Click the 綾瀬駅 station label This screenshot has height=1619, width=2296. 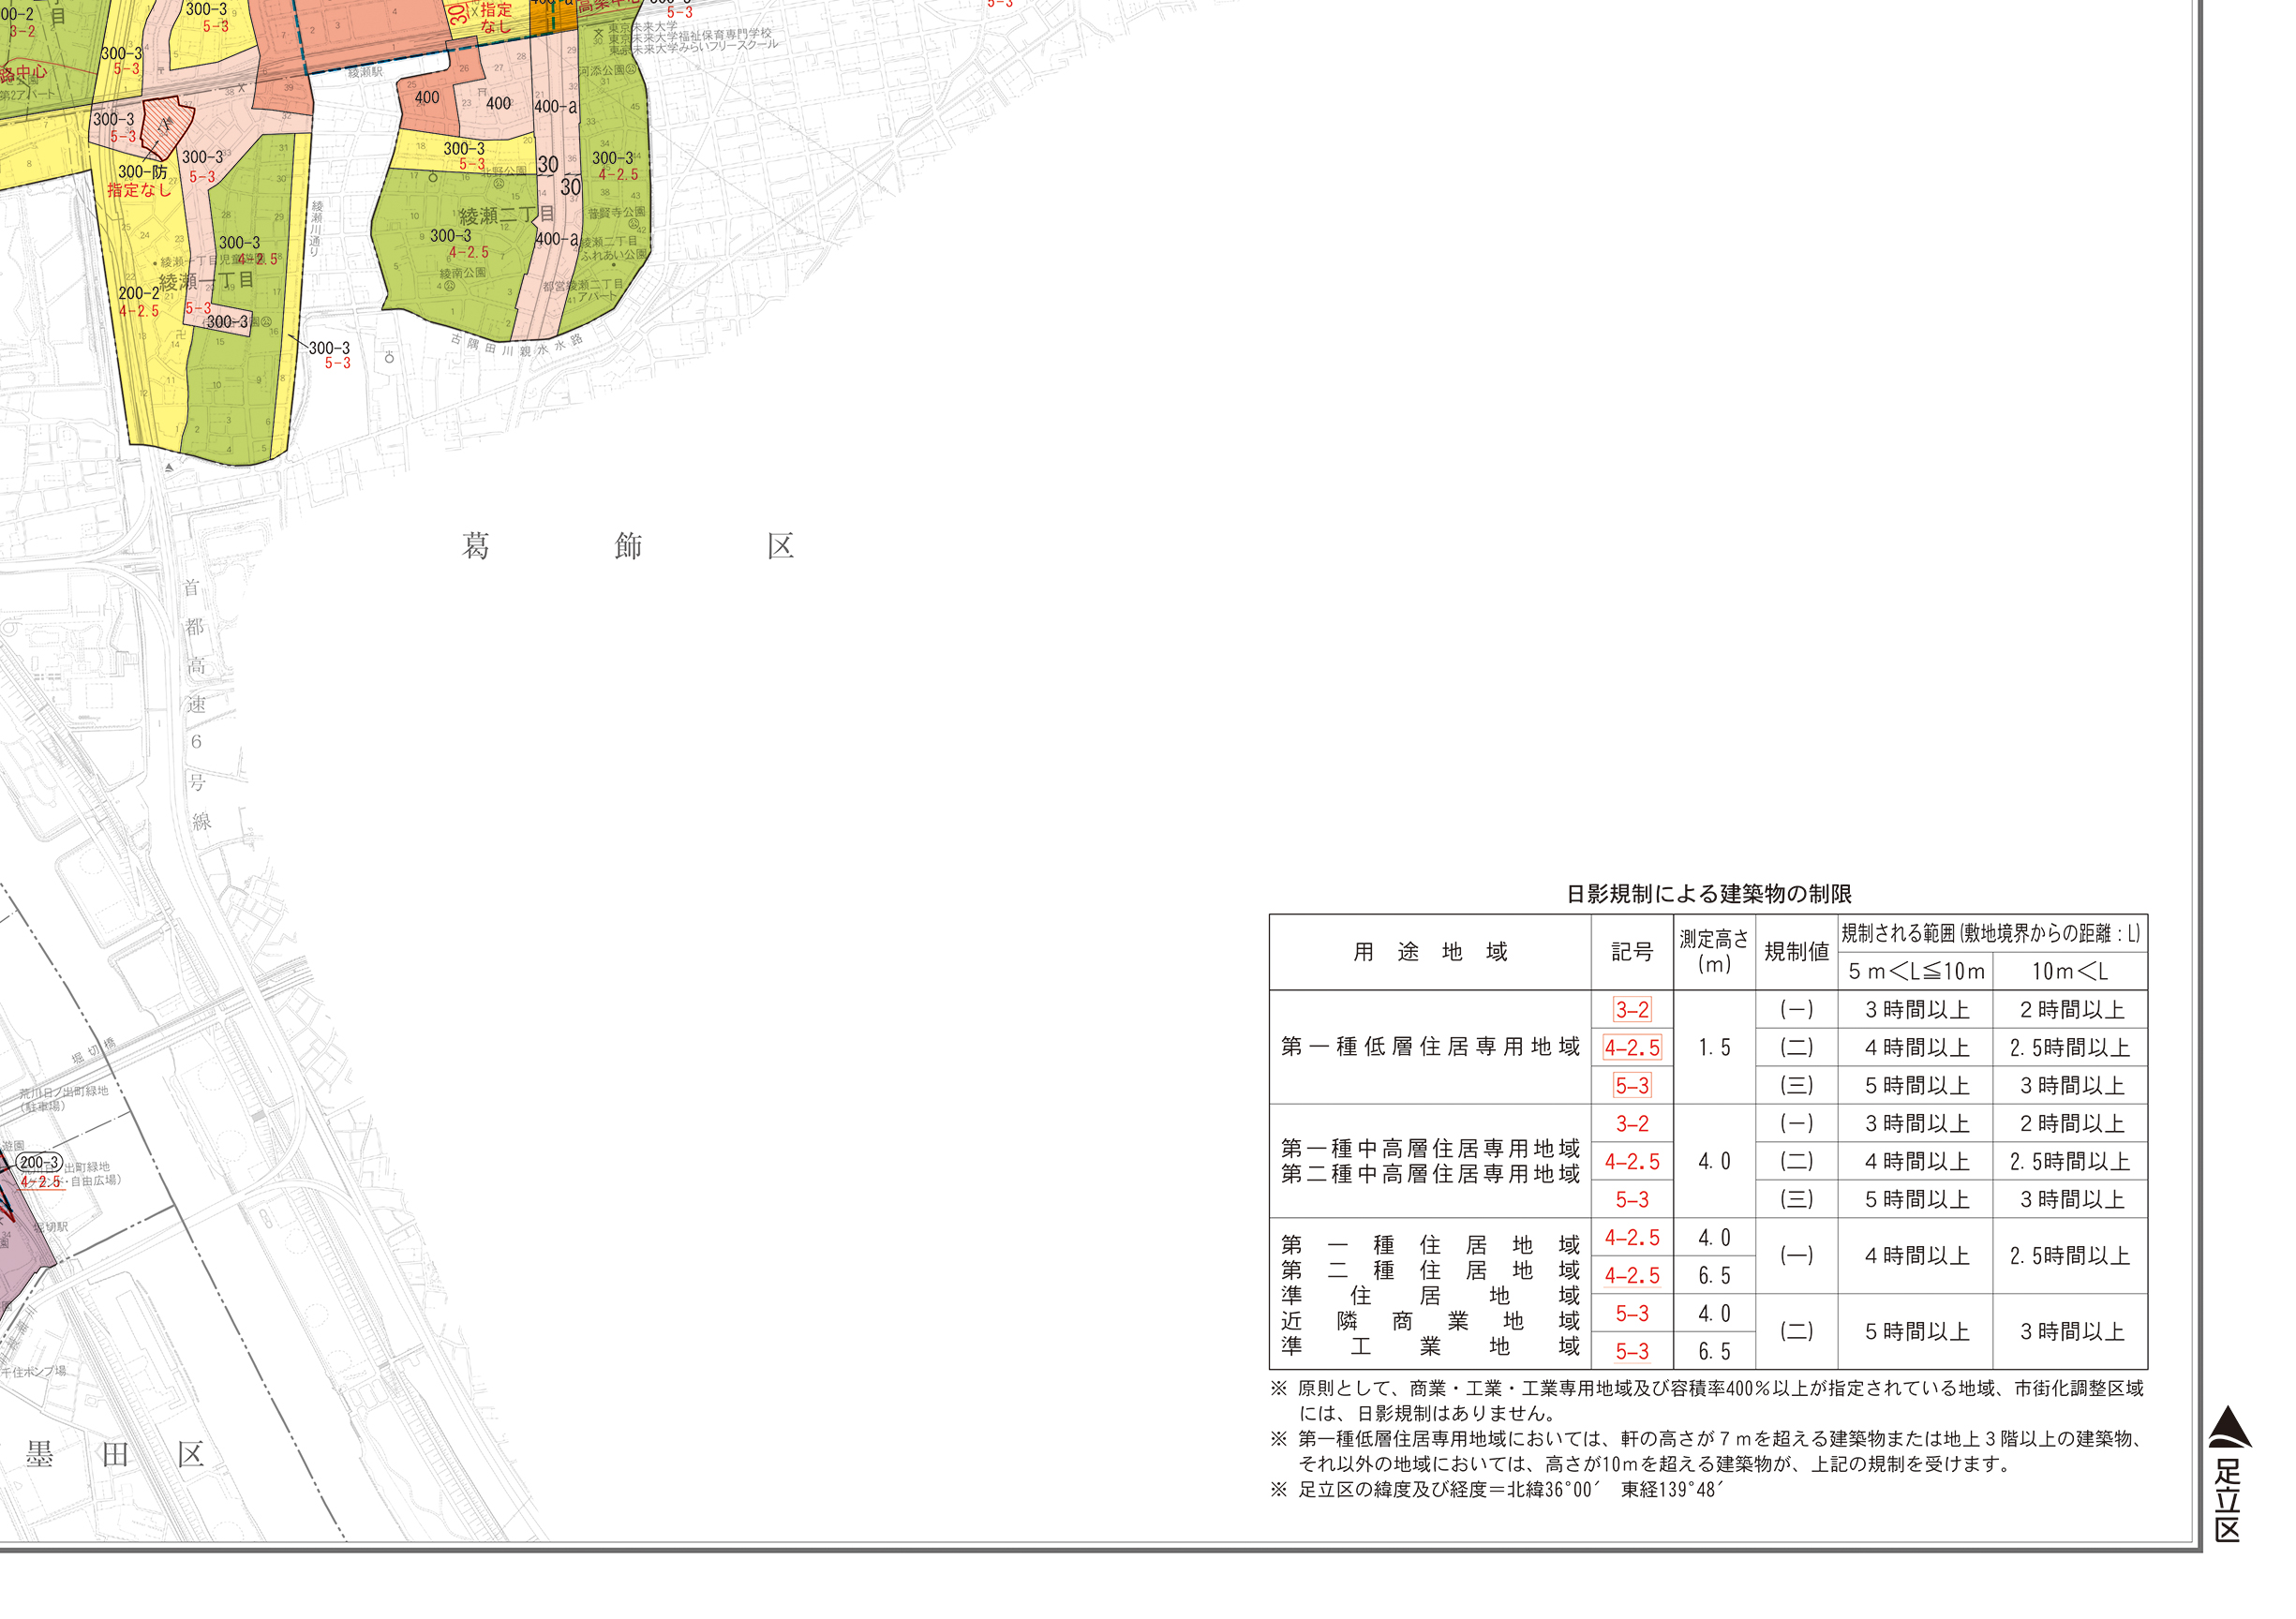[365, 73]
